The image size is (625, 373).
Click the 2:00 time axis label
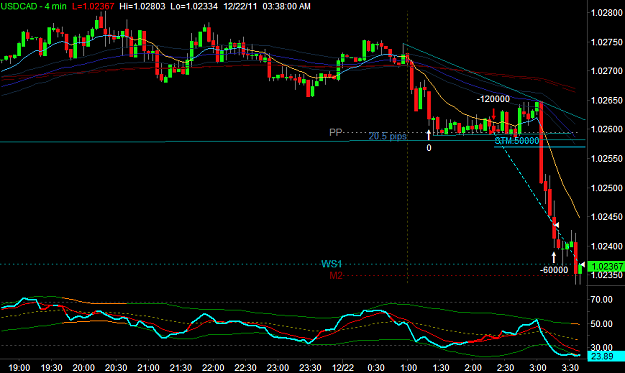point(473,367)
